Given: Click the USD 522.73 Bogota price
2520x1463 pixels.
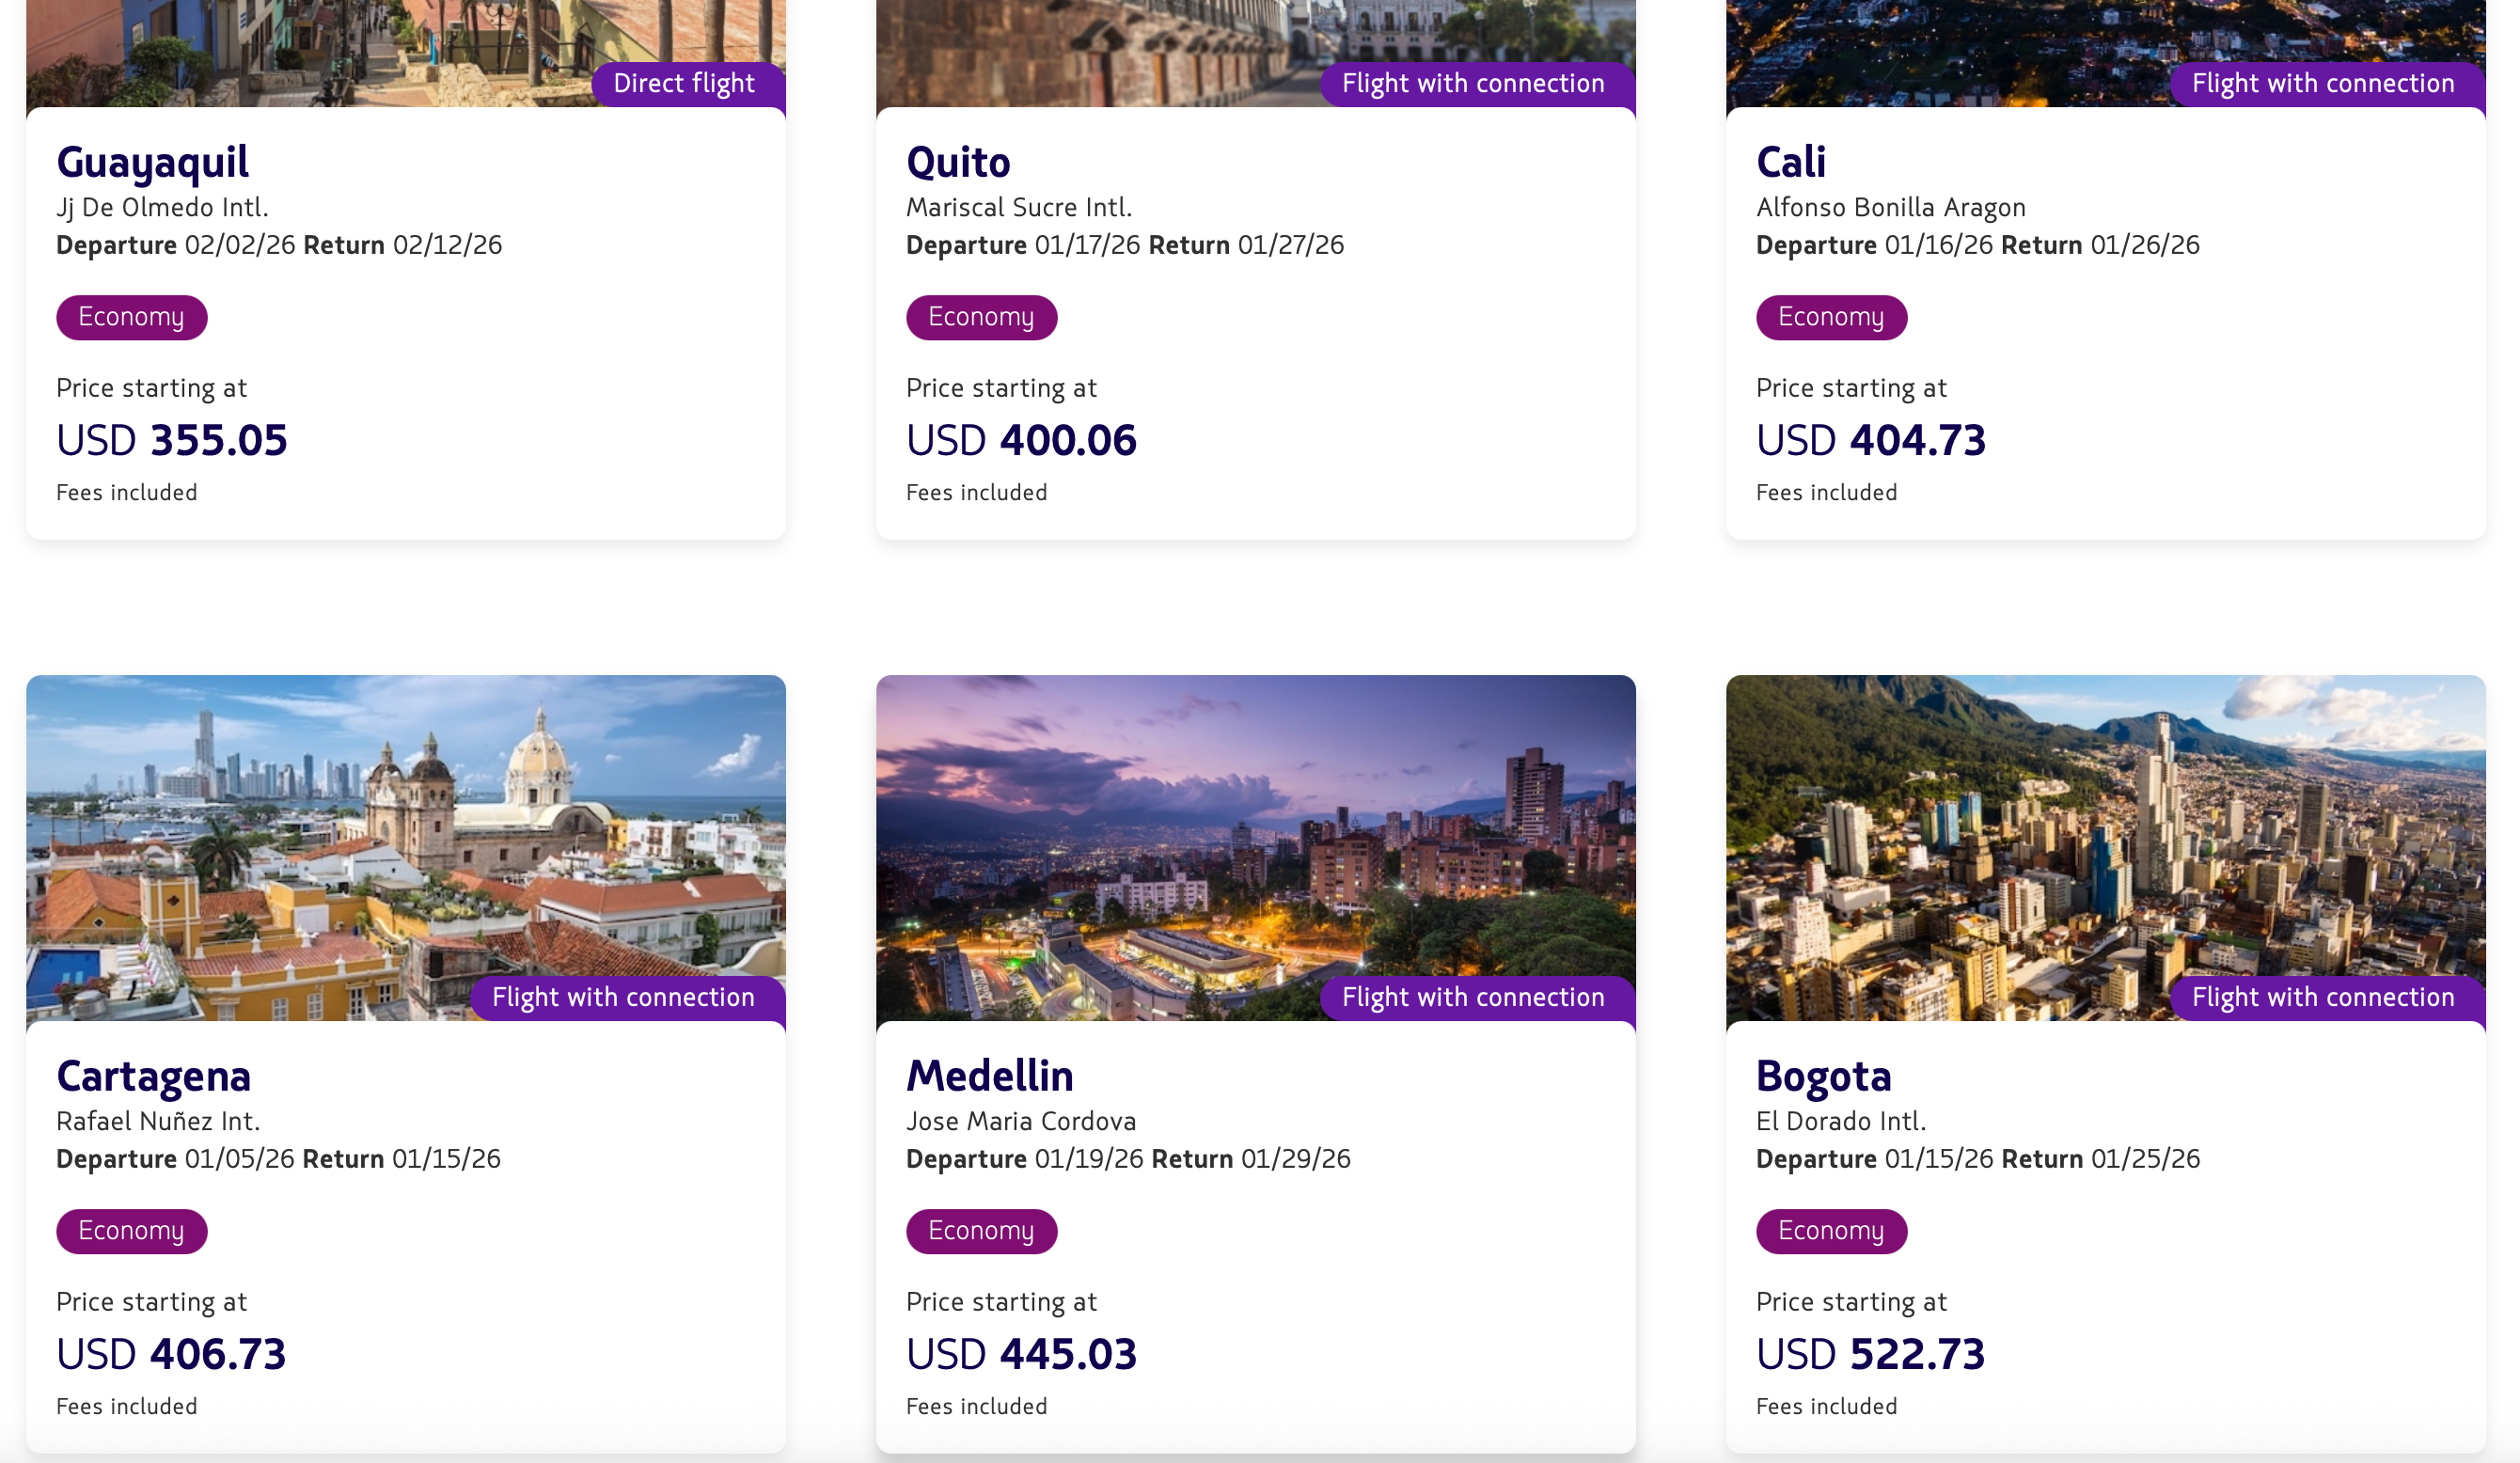Looking at the screenshot, I should point(1869,1353).
